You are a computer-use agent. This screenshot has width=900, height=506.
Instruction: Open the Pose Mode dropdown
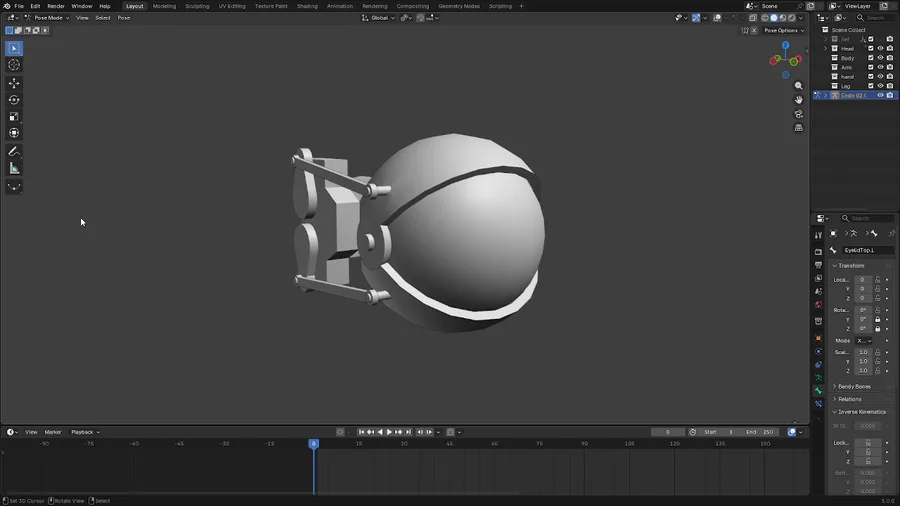(47, 18)
